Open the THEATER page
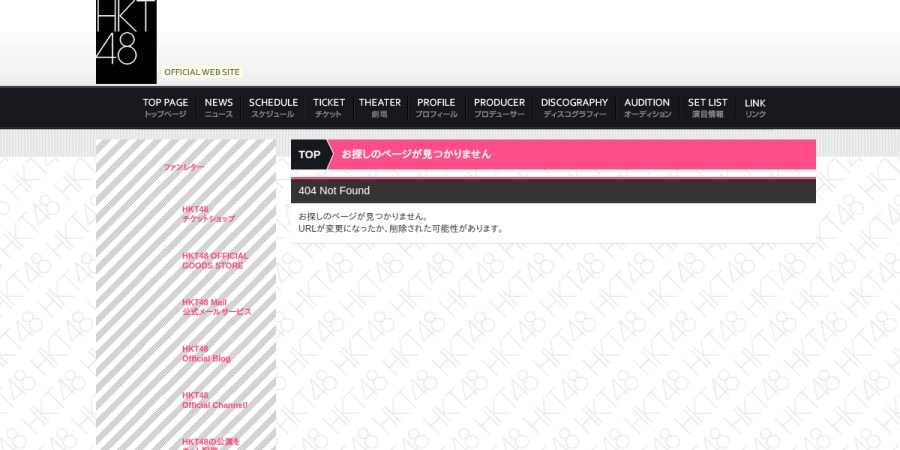This screenshot has height=450, width=900. (x=379, y=107)
